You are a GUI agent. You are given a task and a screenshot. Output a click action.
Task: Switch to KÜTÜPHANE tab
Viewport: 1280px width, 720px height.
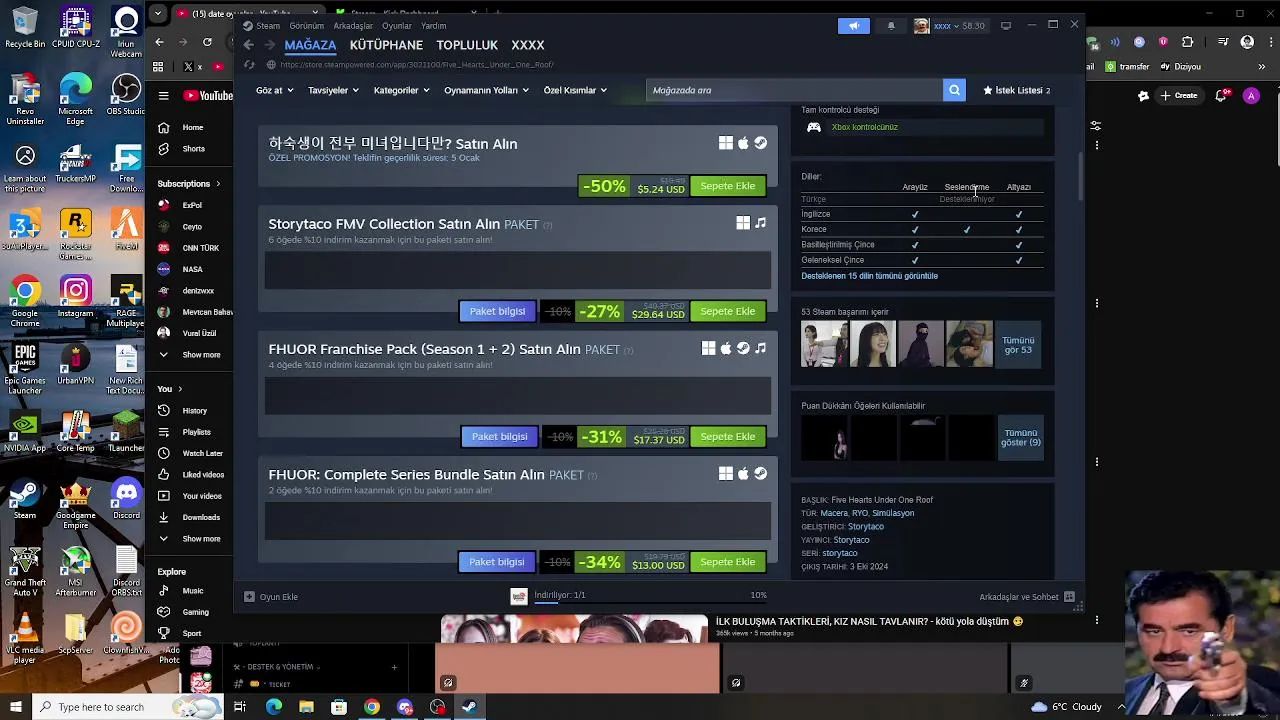click(386, 45)
